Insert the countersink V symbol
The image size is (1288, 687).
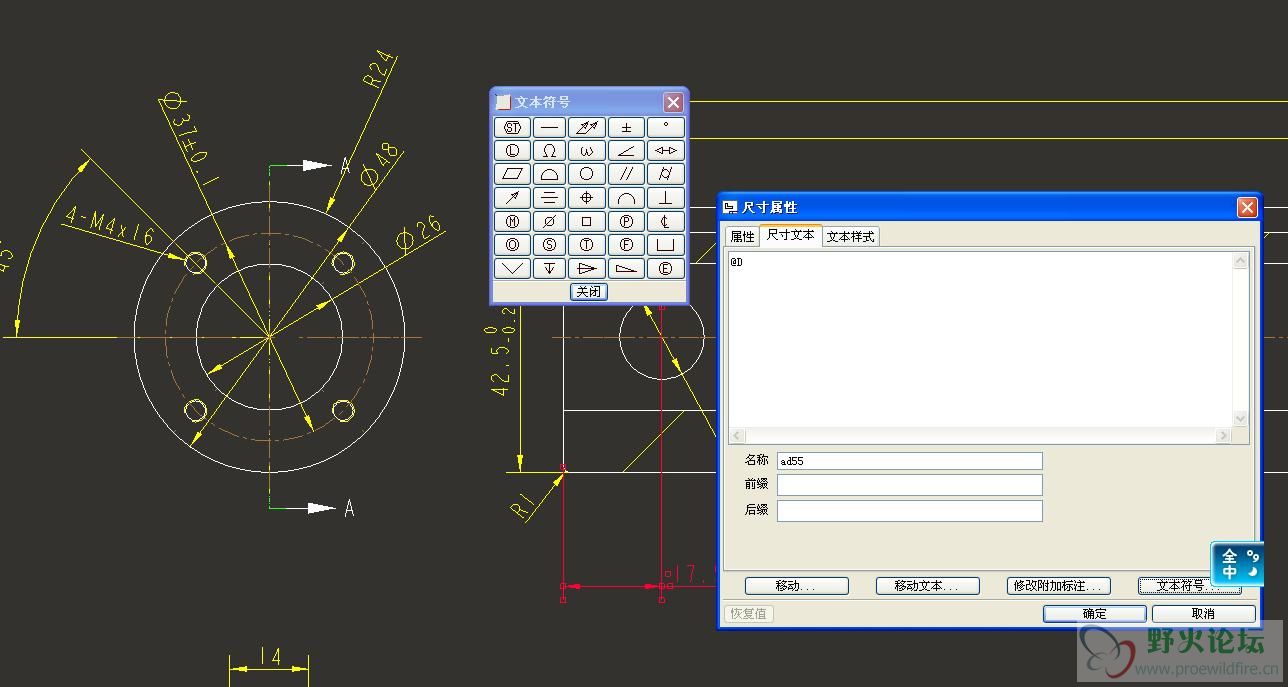(x=512, y=268)
